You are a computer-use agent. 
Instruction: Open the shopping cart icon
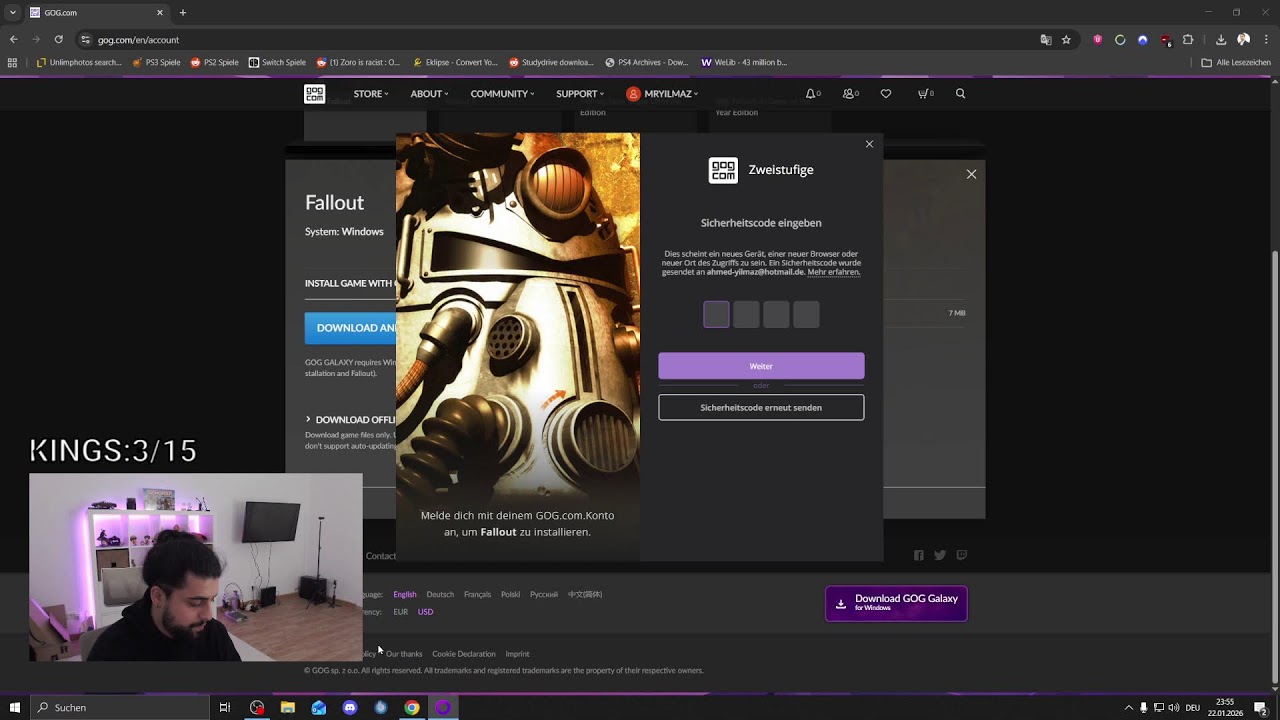(925, 94)
